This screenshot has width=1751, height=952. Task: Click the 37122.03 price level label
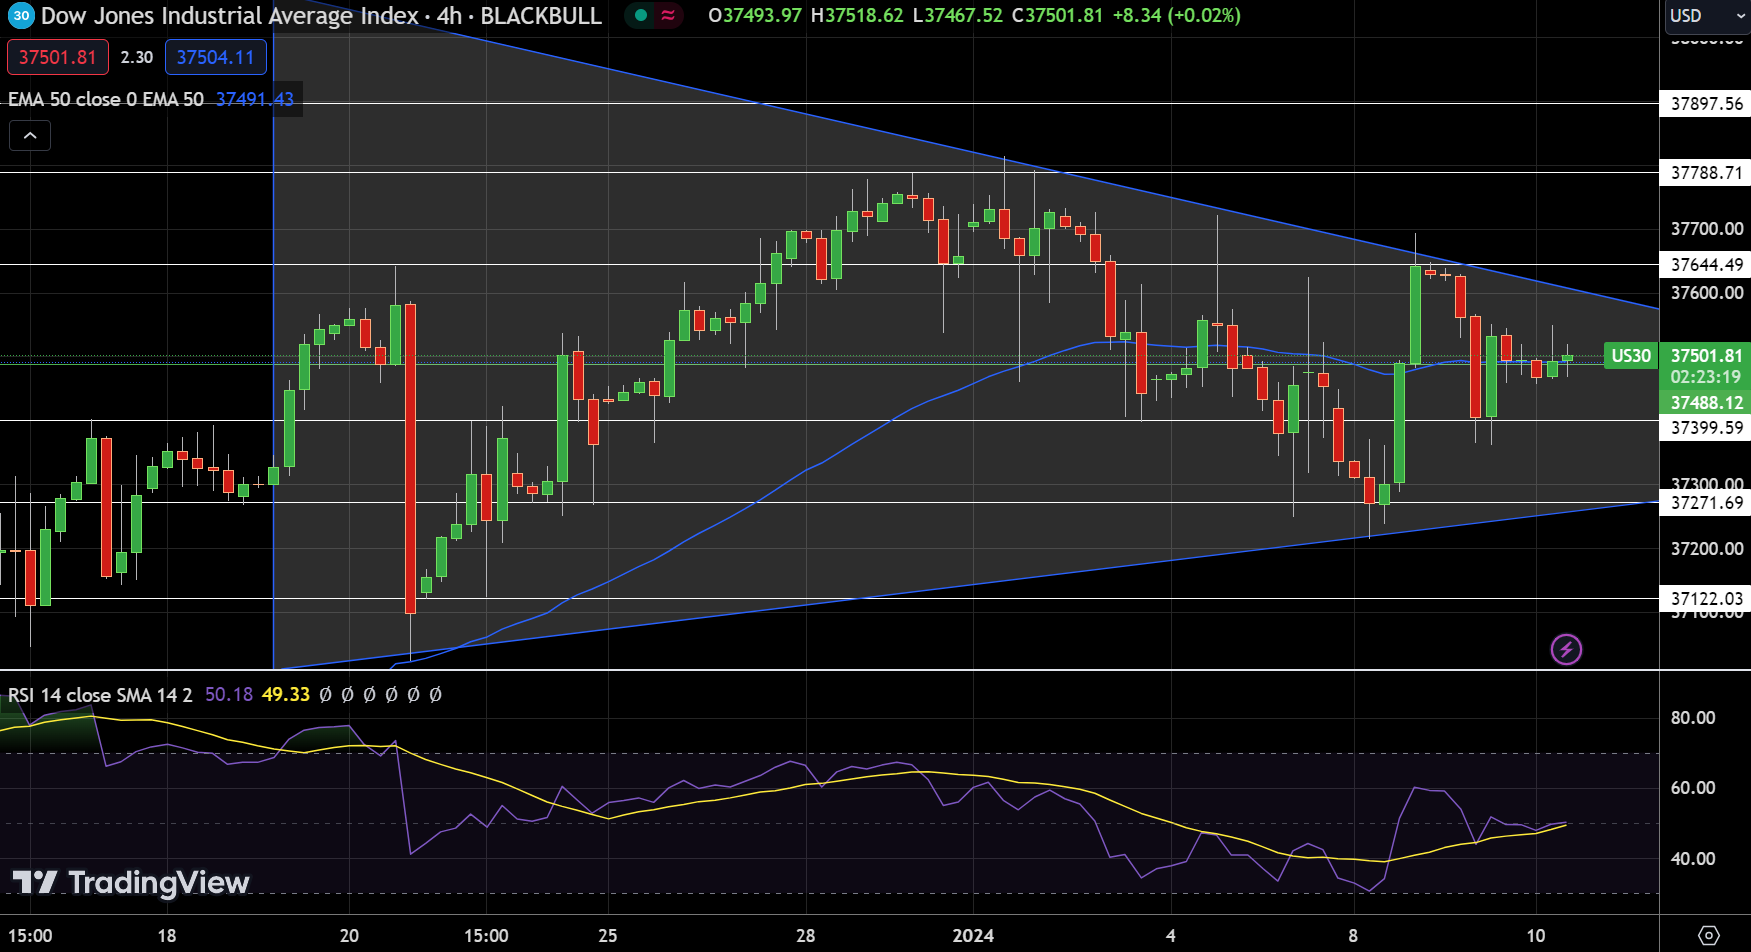click(1706, 599)
